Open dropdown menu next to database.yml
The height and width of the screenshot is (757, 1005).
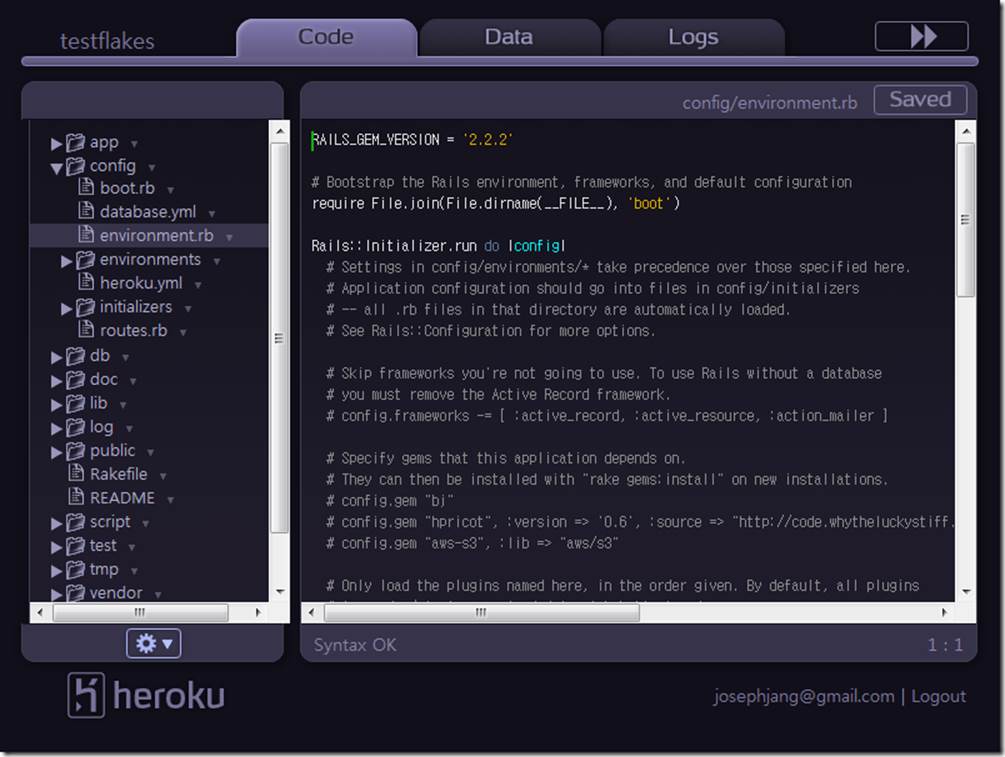[x=212, y=214]
